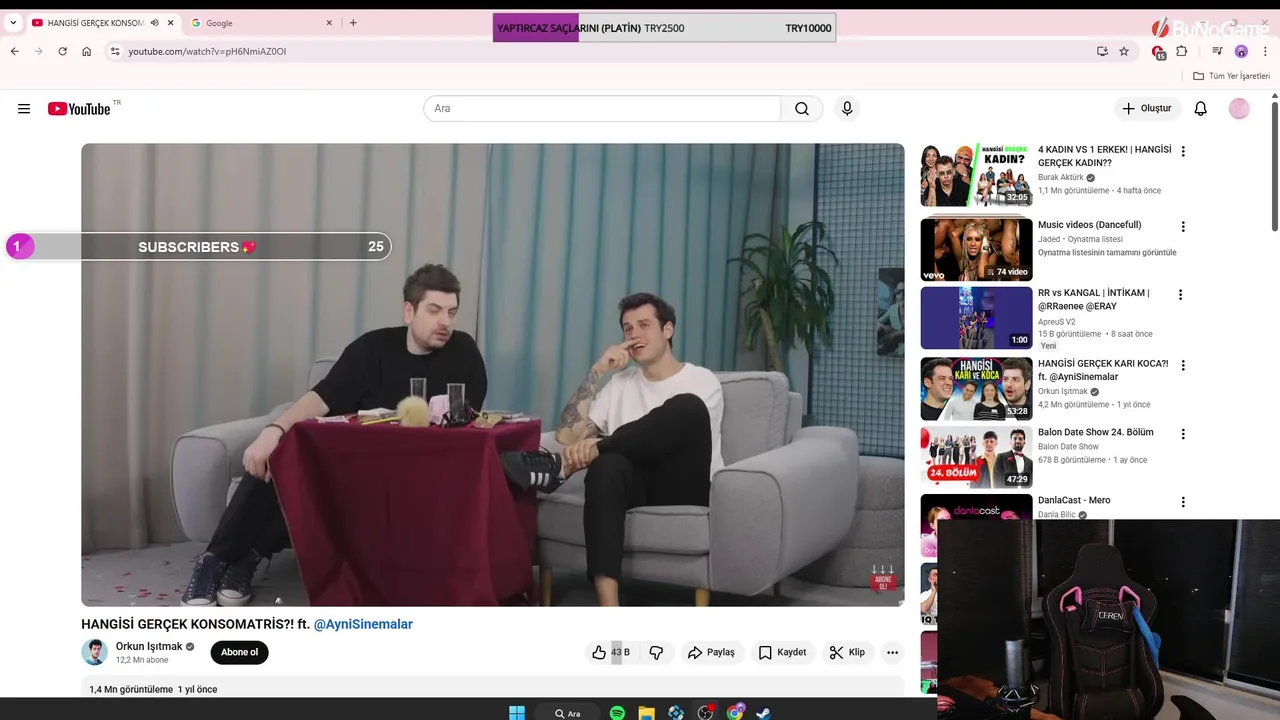Start voice search with the microphone icon

click(847, 109)
